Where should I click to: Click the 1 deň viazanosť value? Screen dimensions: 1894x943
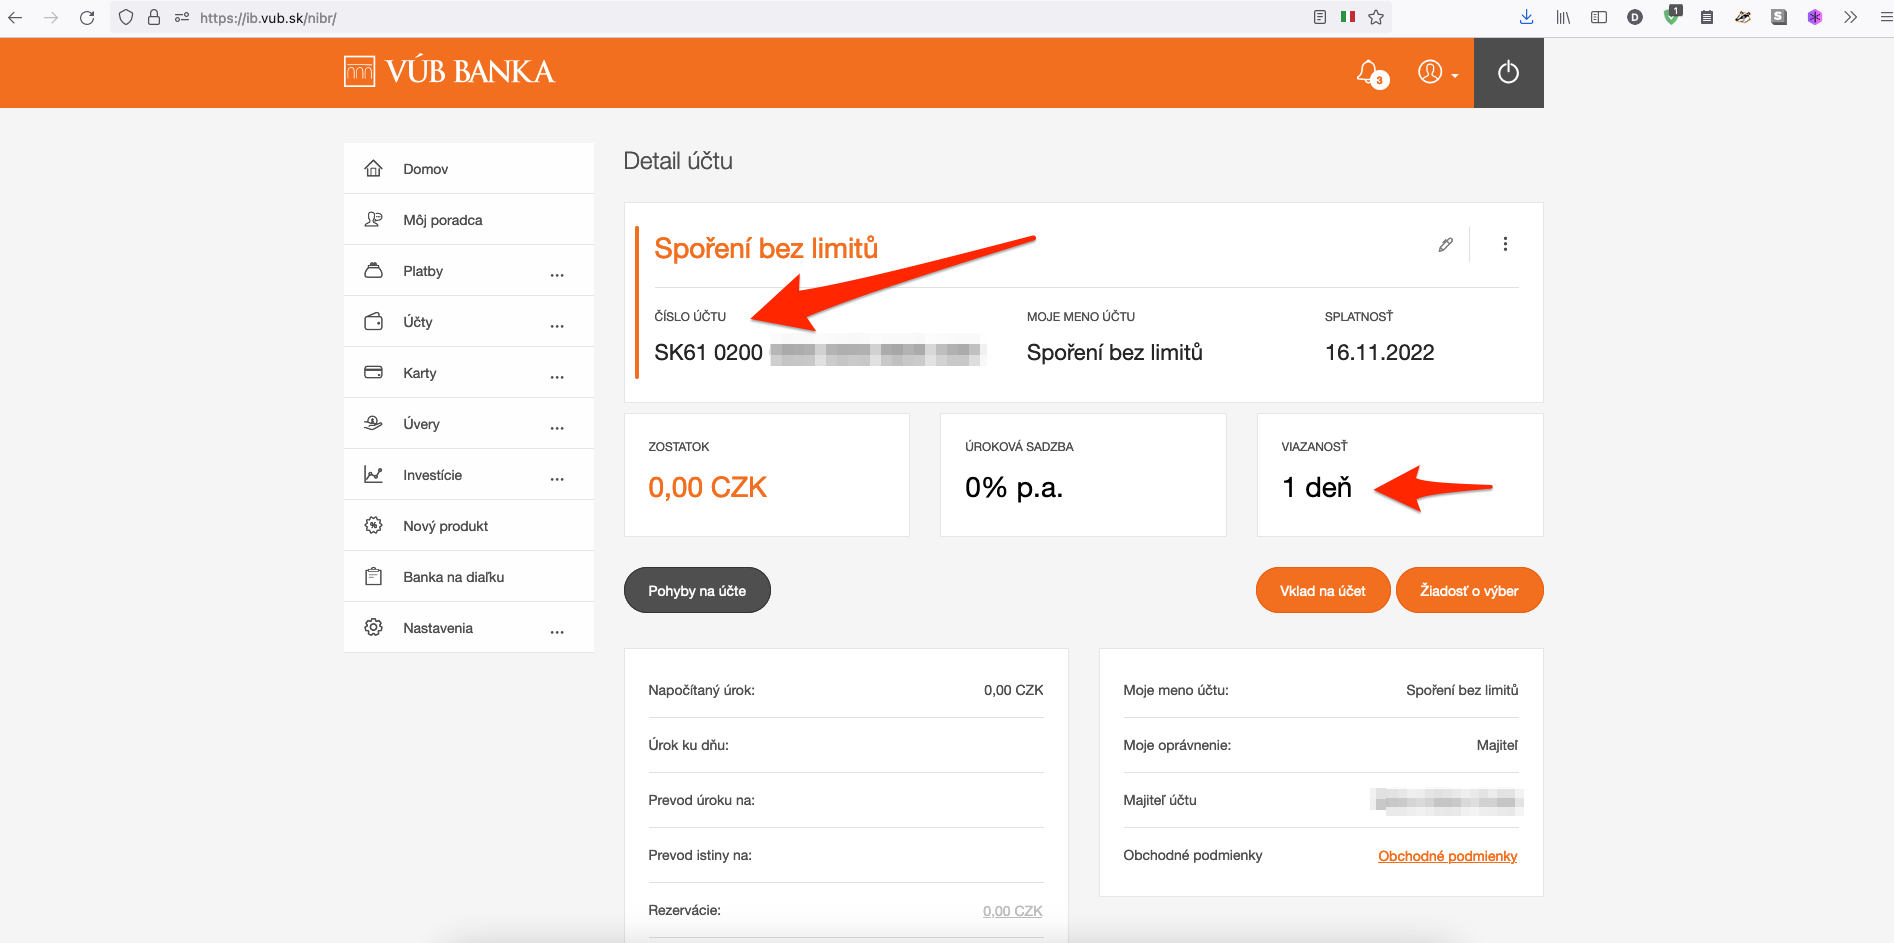1317,487
